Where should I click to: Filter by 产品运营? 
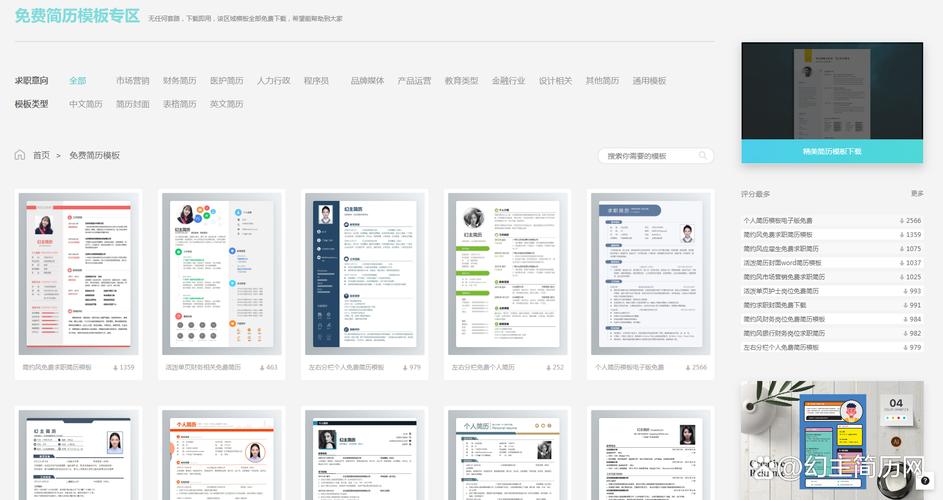click(414, 81)
